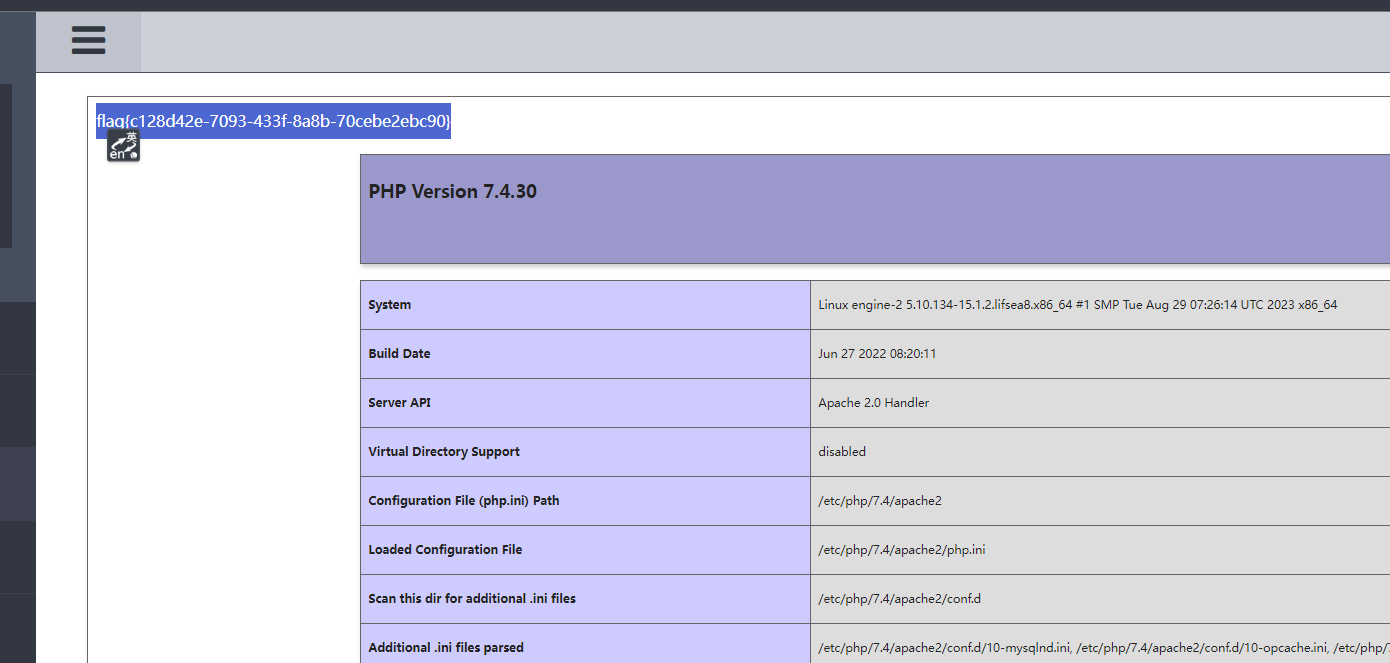Screen dimensions: 1390x663
Task: Select the Loaded Configuration File label
Action: [x=445, y=550]
